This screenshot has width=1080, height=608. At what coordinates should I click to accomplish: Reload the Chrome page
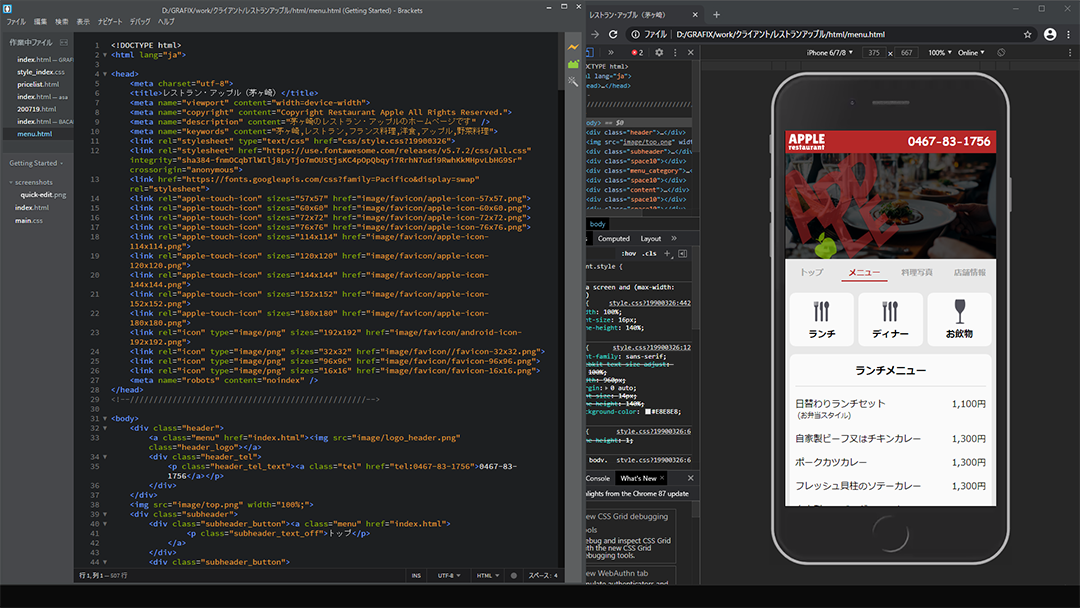(612, 34)
